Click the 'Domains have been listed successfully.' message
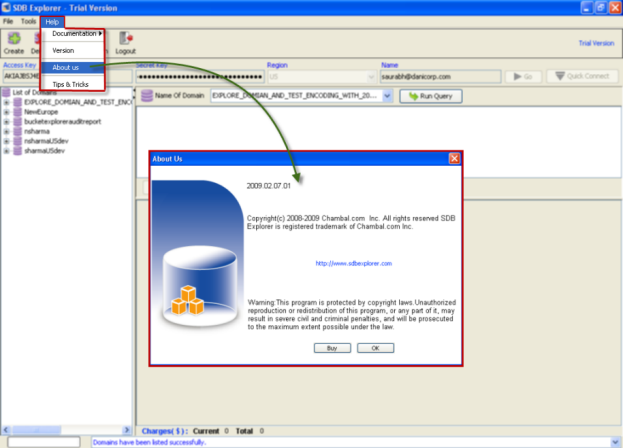623x448 pixels. tap(149, 442)
